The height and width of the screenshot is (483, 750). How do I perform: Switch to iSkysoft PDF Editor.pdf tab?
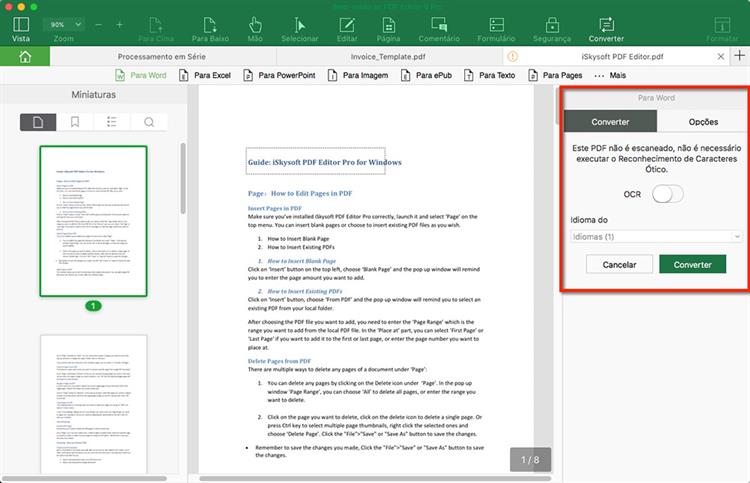tap(622, 56)
